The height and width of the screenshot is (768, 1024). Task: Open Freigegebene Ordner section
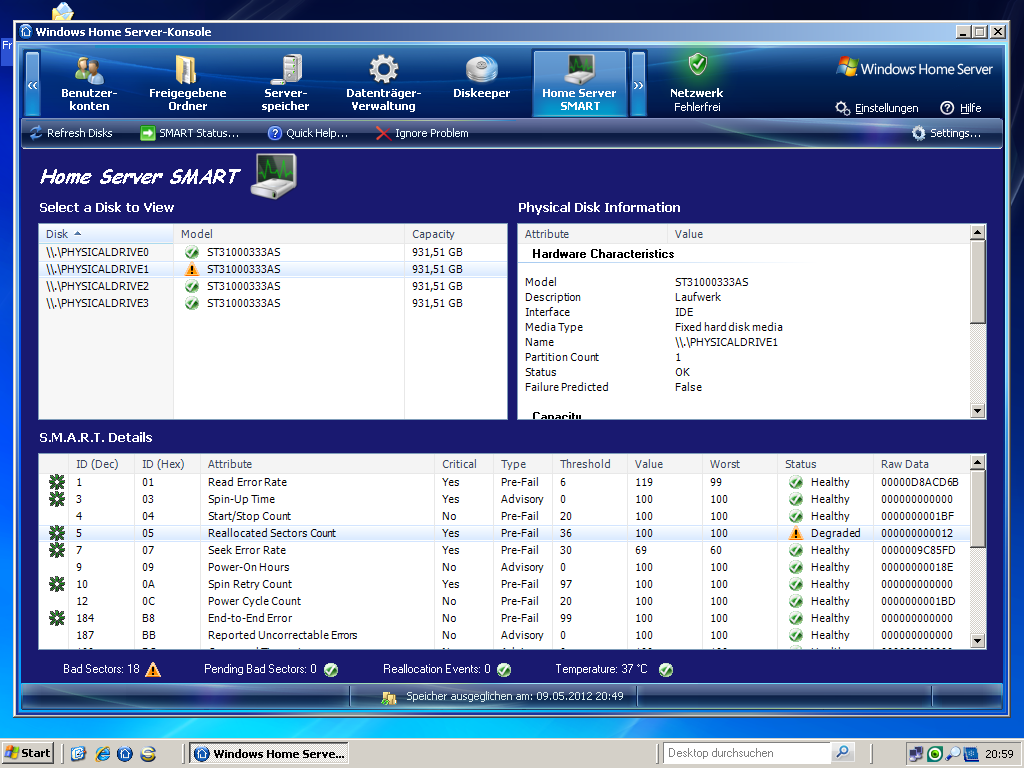coord(187,84)
